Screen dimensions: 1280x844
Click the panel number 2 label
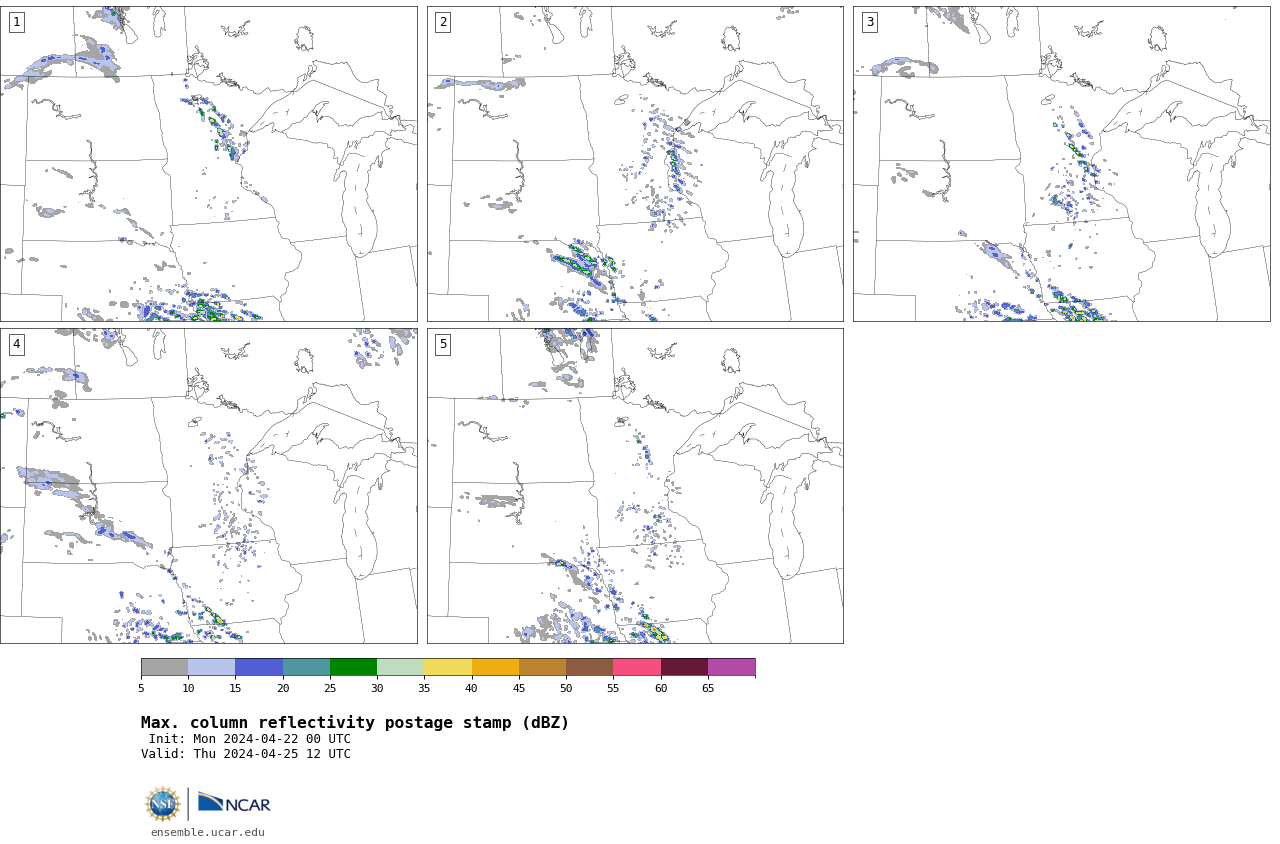point(443,22)
